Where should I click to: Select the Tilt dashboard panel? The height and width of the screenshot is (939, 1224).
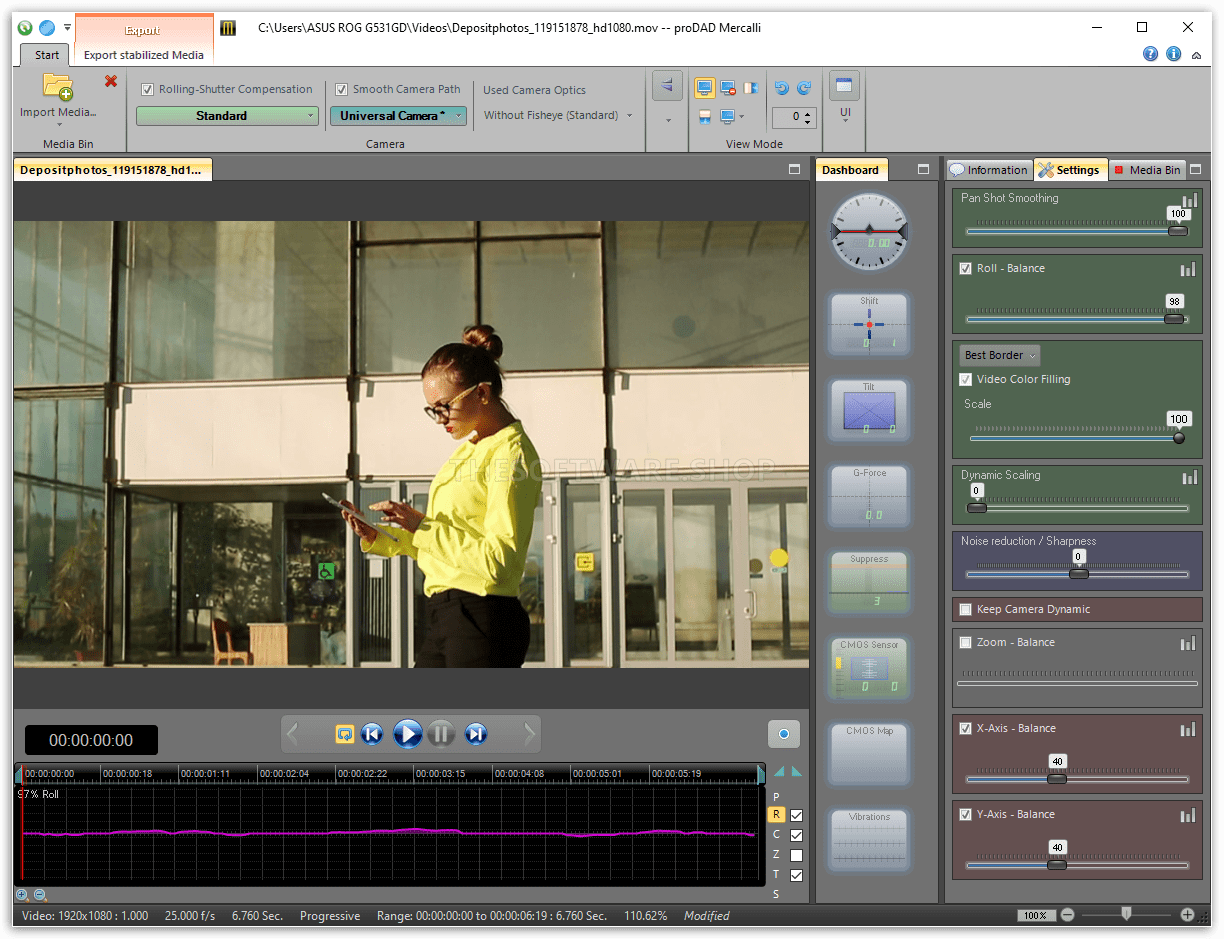868,410
